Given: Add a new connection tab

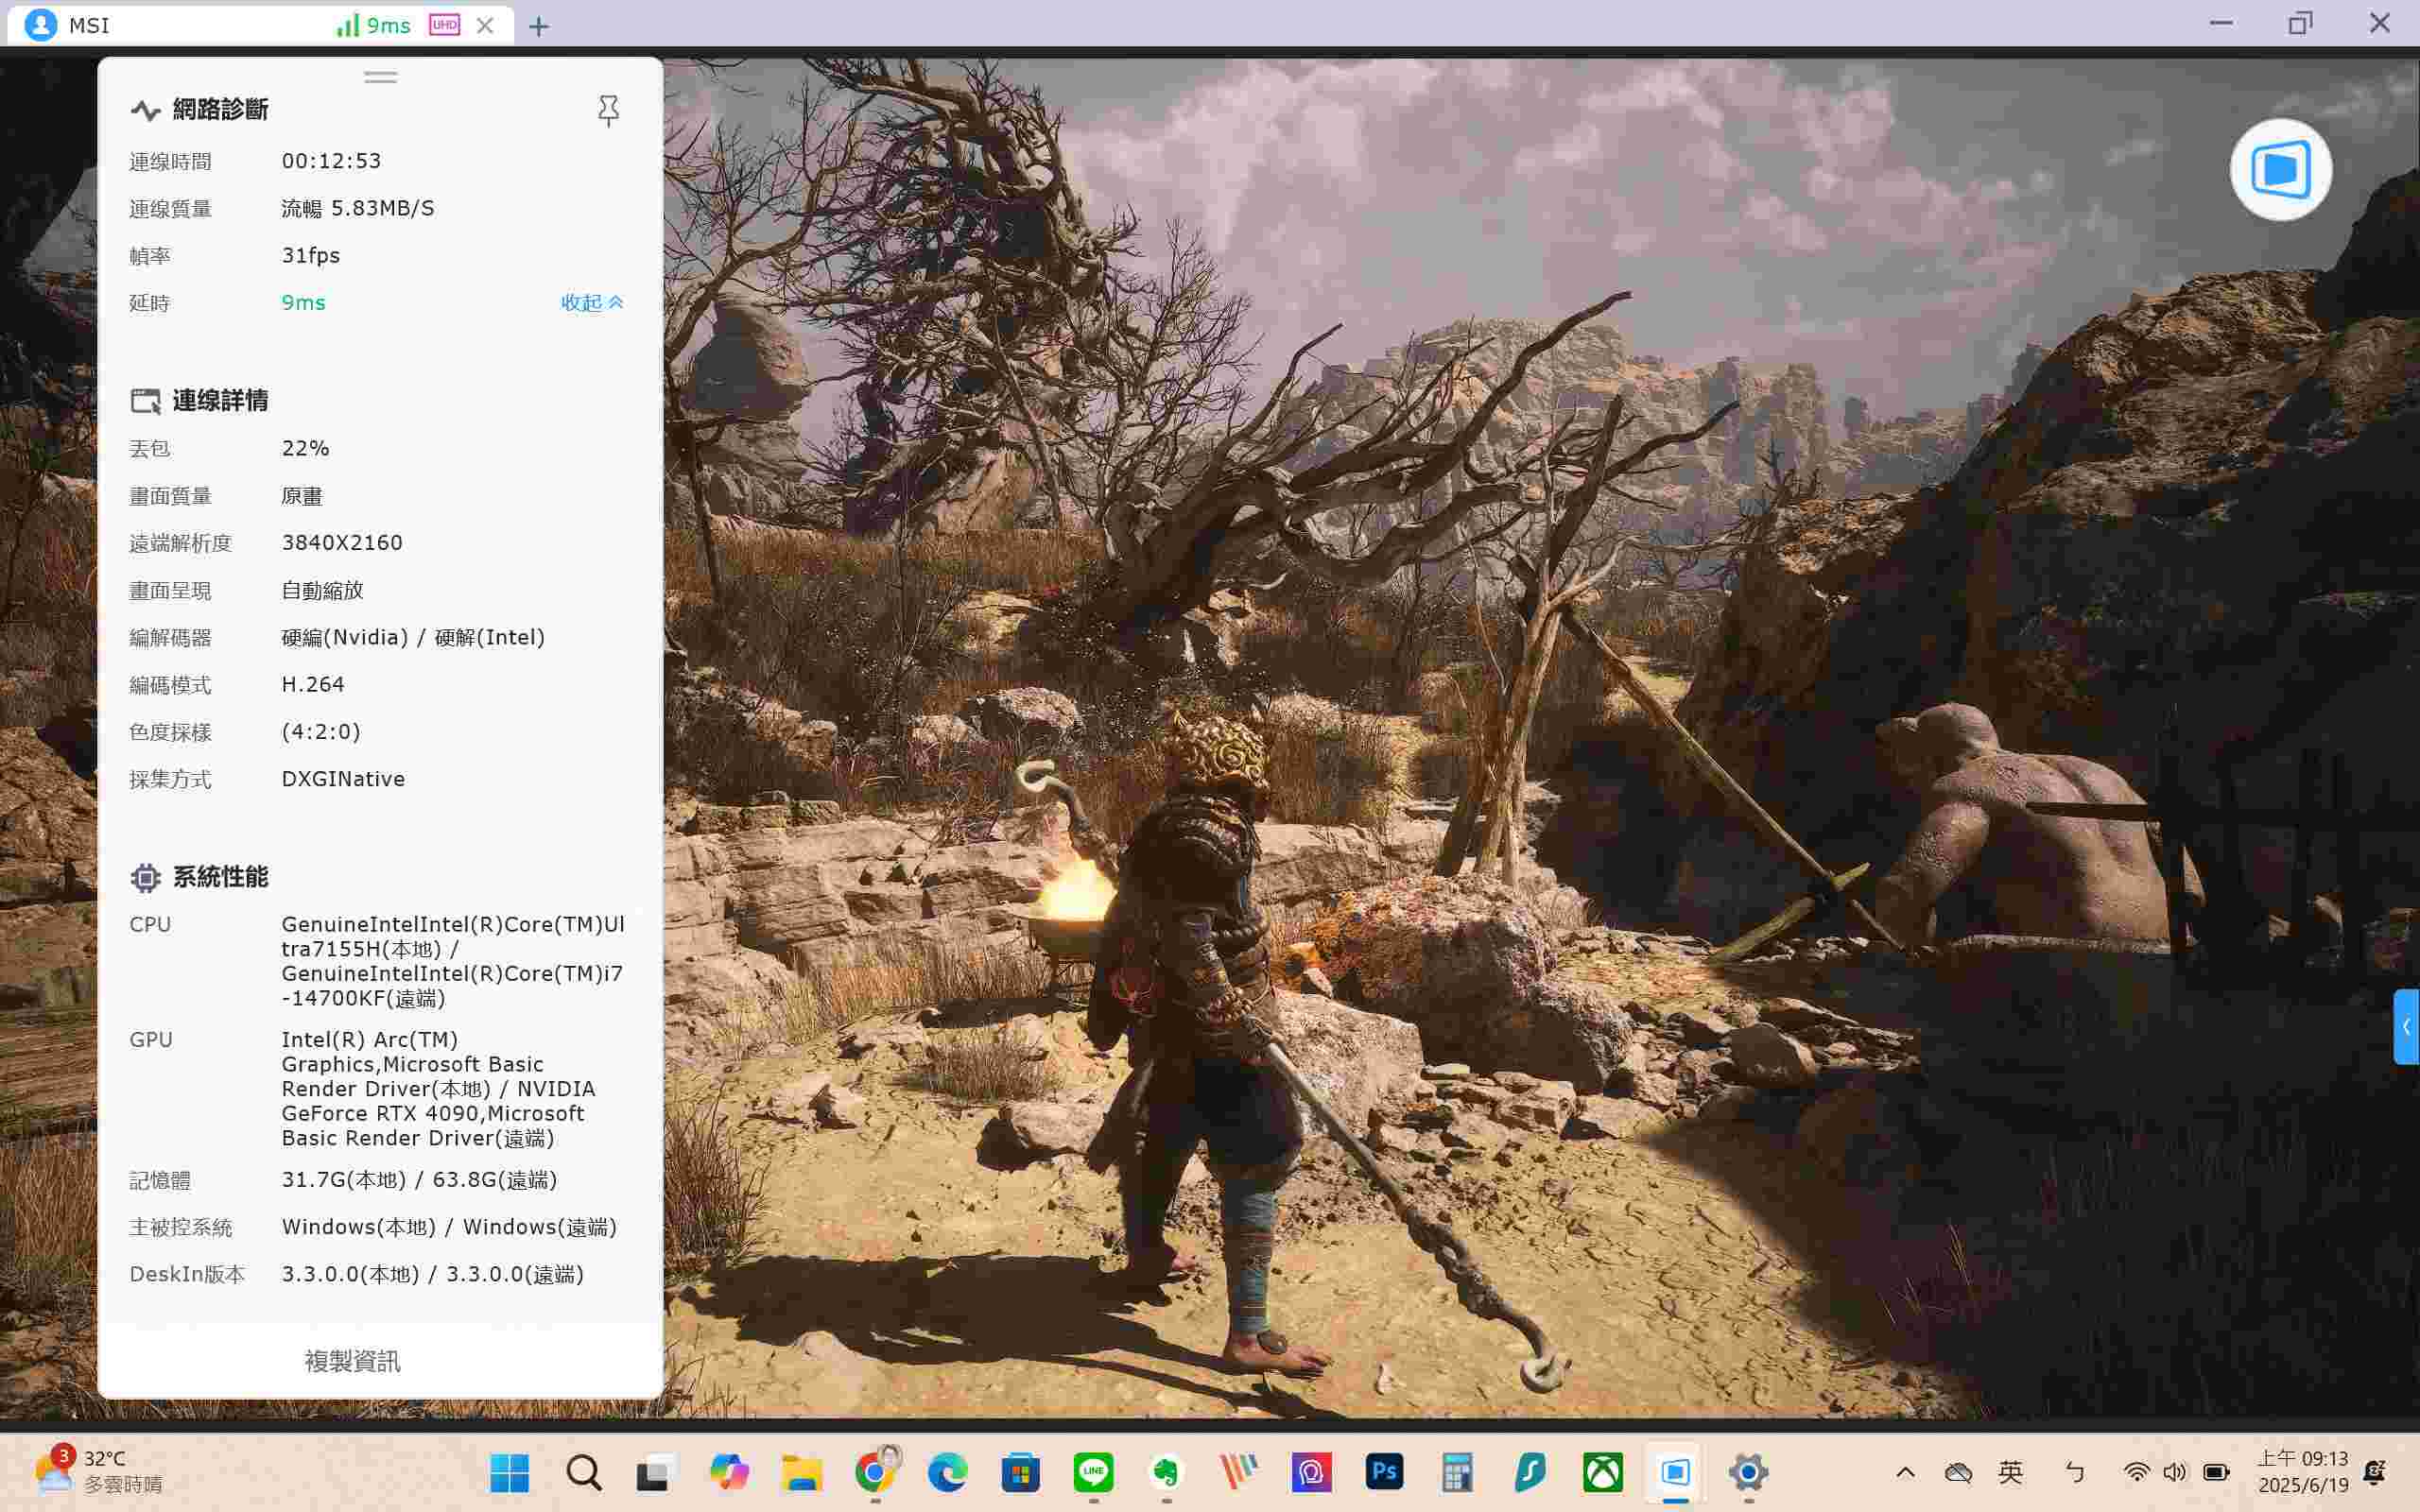Looking at the screenshot, I should pos(539,26).
